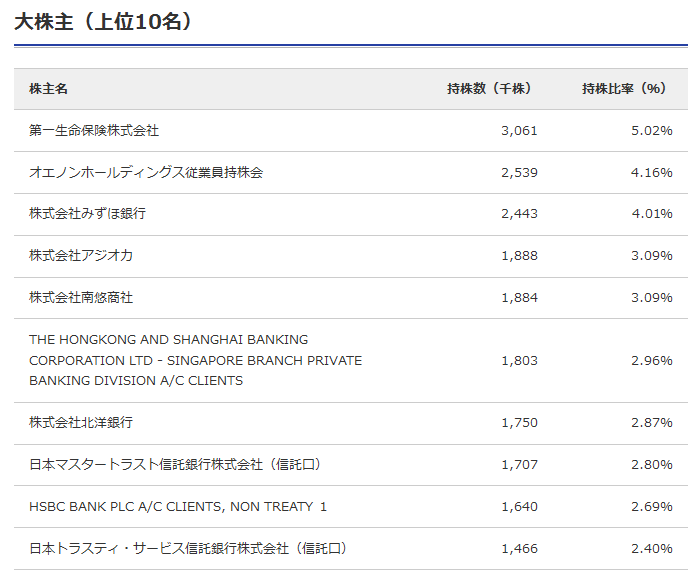Click share count 1,888

click(519, 256)
